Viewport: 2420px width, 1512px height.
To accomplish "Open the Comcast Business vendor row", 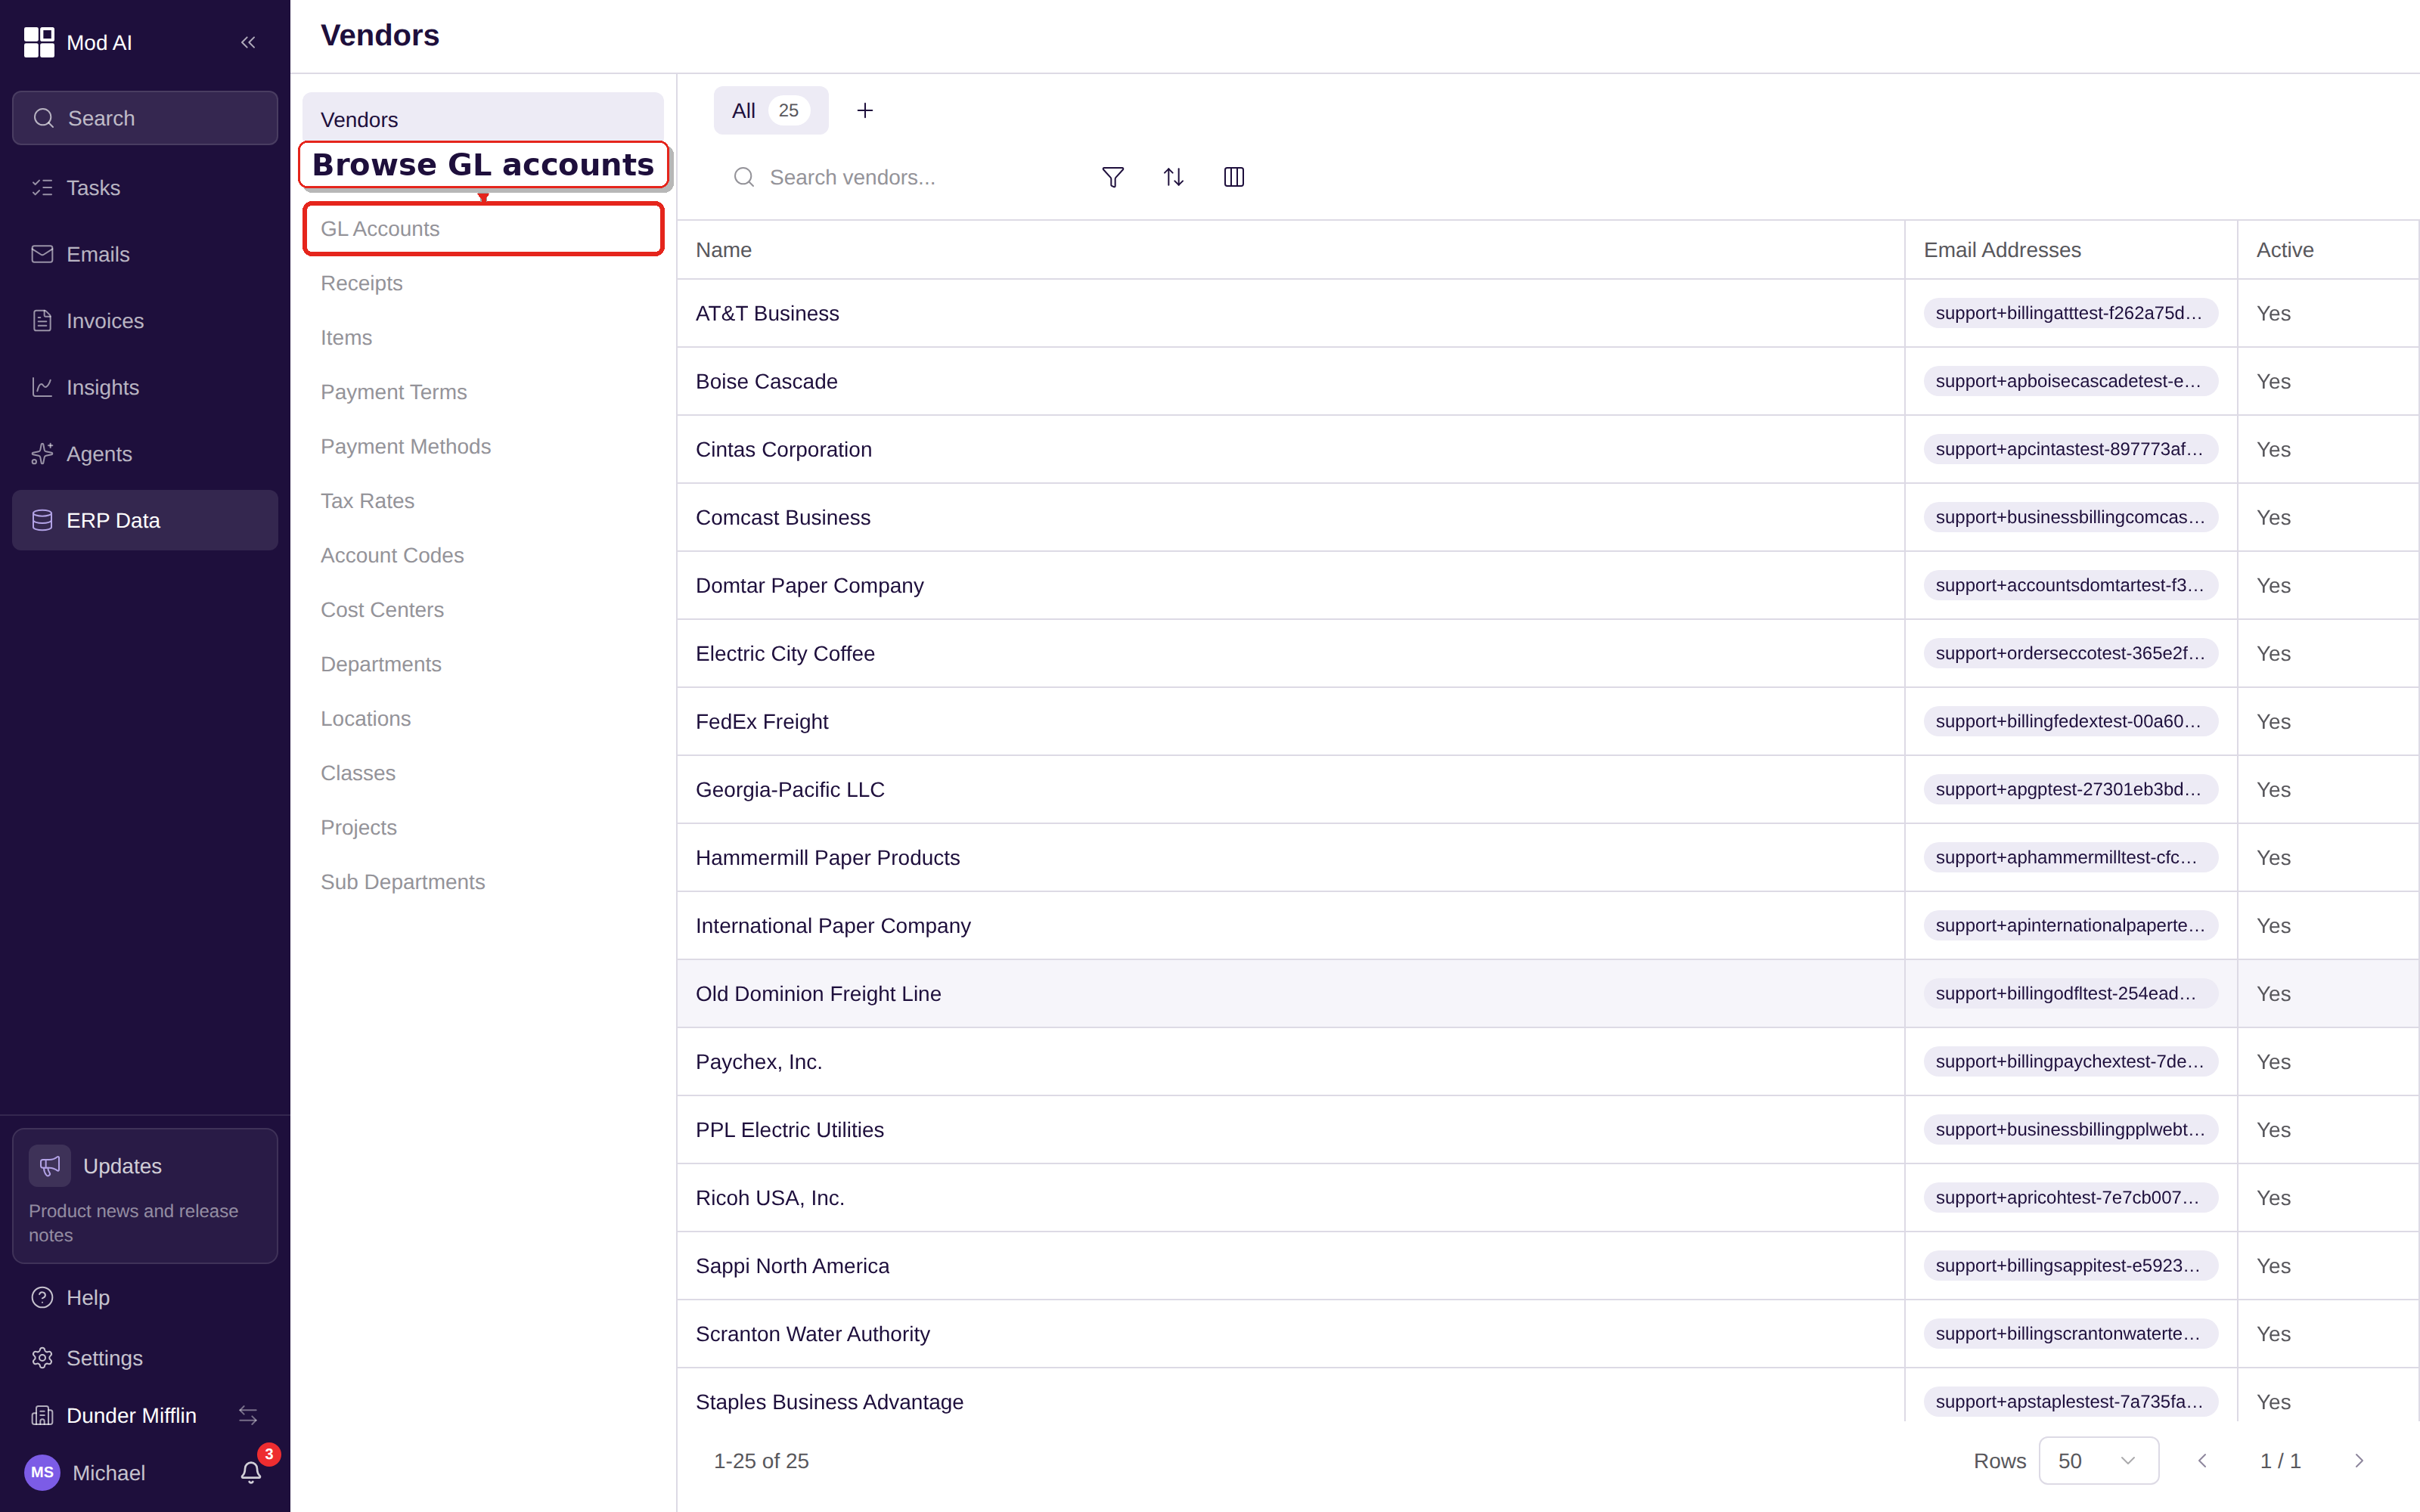I will click(1548, 517).
